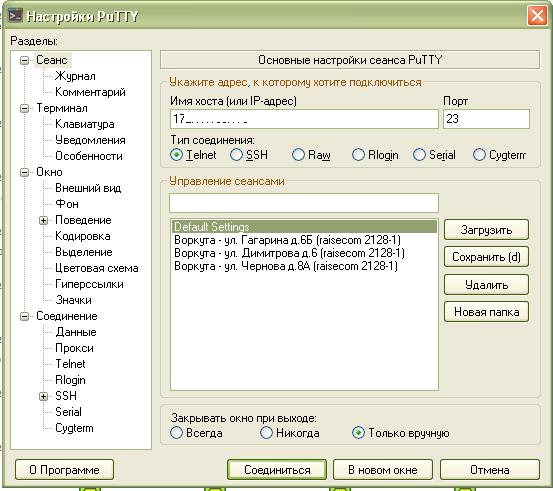Expand the Поведение tree node
This screenshot has width=553, height=491.
pyautogui.click(x=43, y=220)
